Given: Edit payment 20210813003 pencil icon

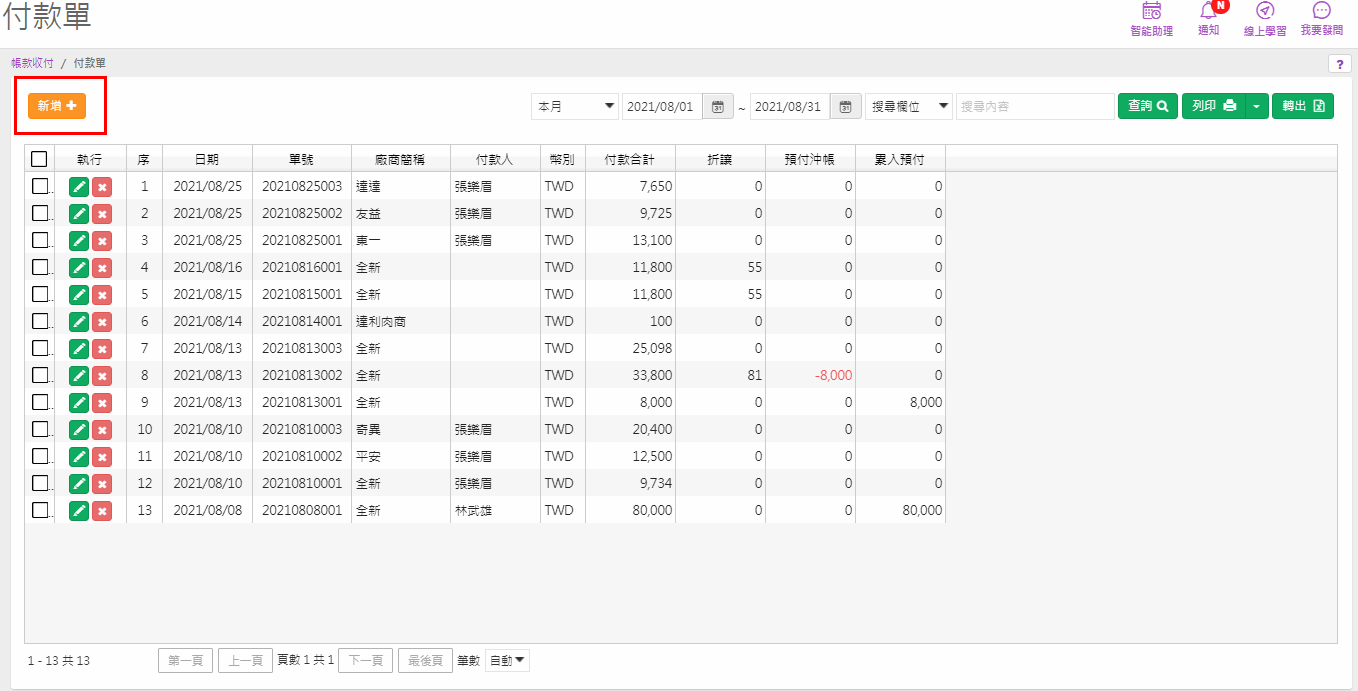Looking at the screenshot, I should pyautogui.click(x=79, y=349).
